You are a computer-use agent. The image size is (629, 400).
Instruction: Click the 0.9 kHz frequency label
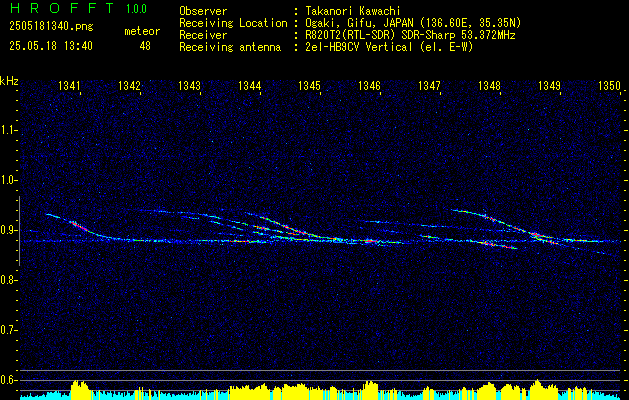click(7, 230)
